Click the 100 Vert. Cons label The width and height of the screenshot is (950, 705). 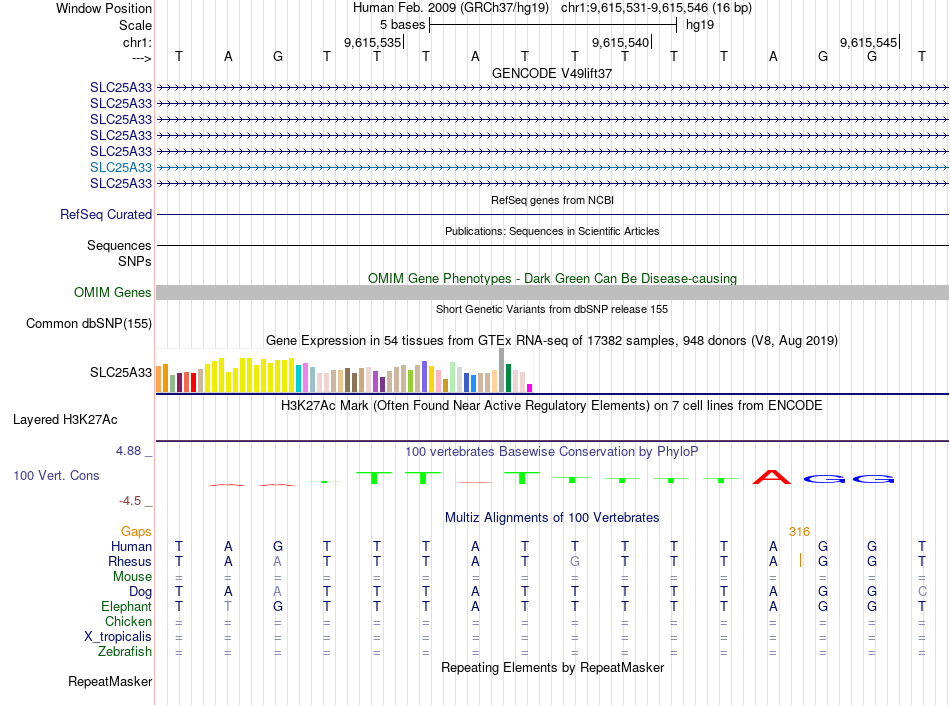(x=56, y=475)
